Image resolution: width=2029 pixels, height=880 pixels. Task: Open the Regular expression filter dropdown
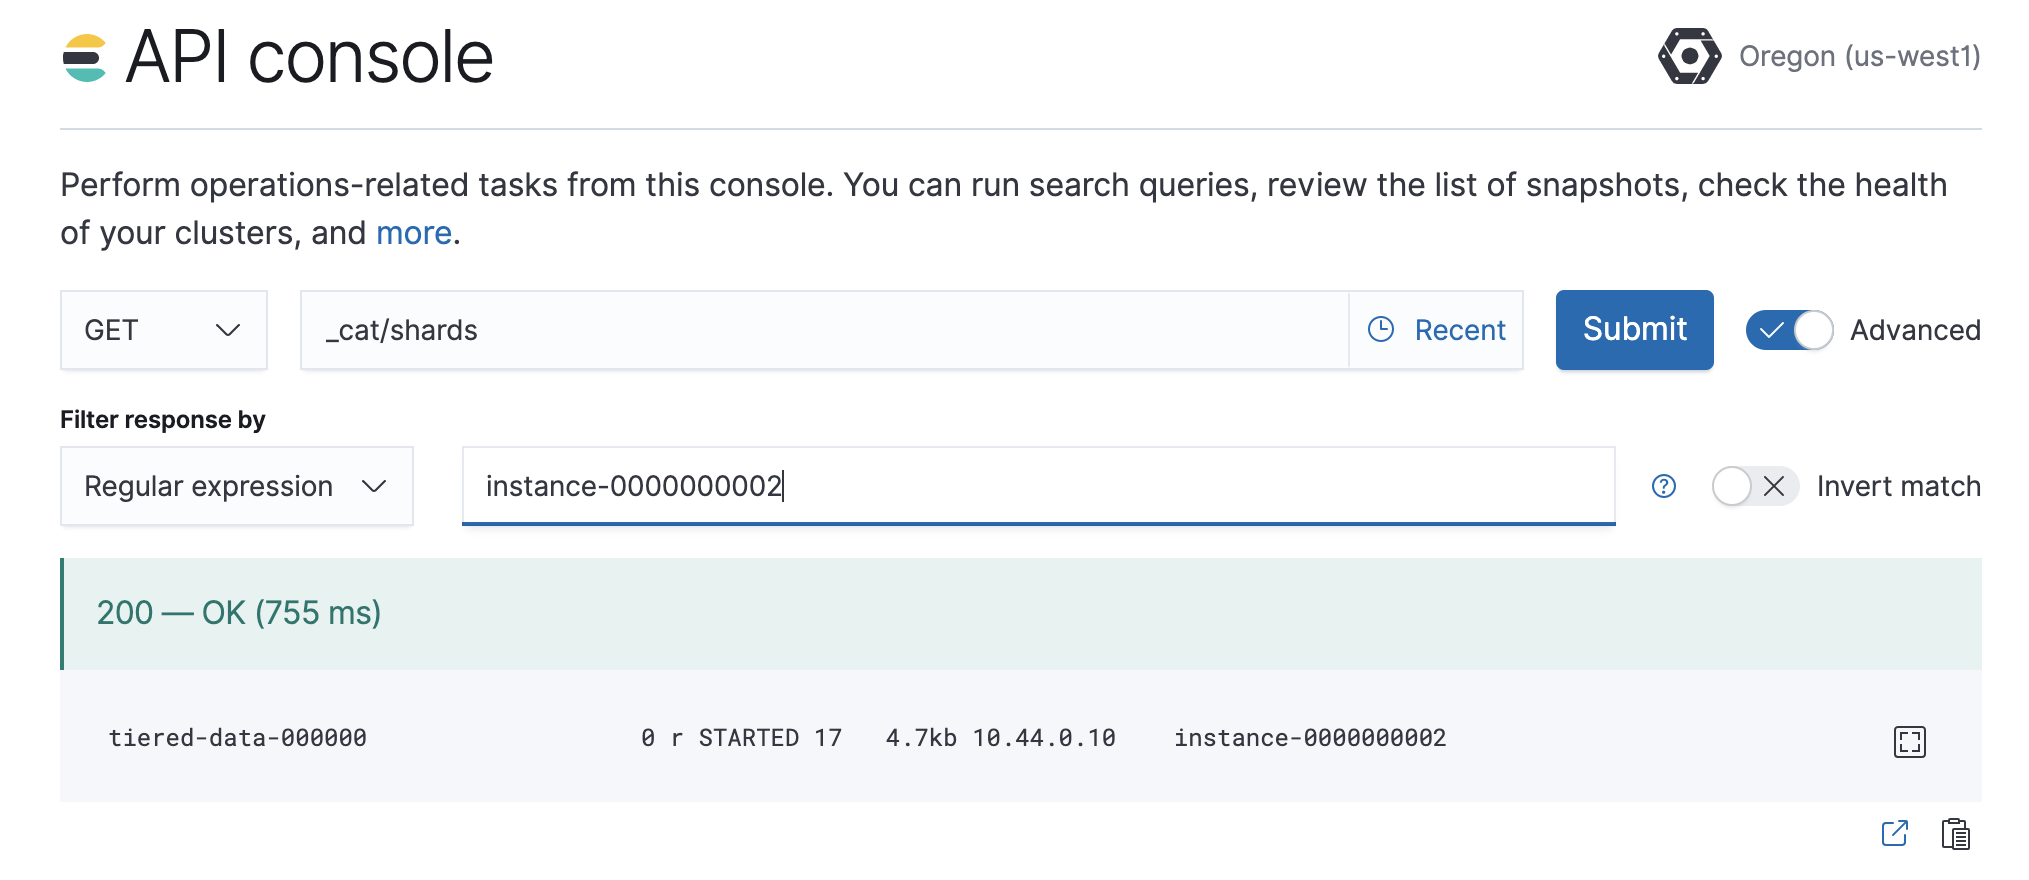tap(237, 486)
